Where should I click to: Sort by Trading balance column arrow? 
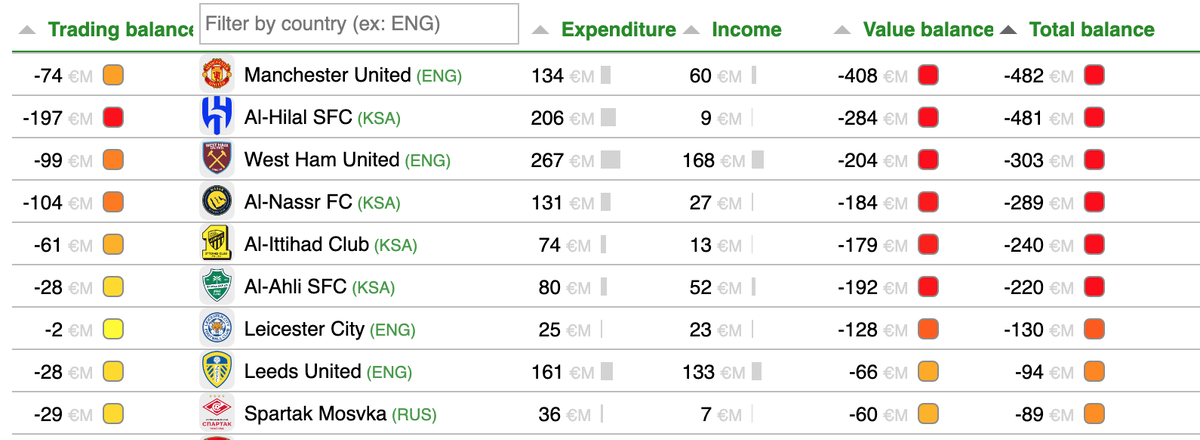click(28, 31)
